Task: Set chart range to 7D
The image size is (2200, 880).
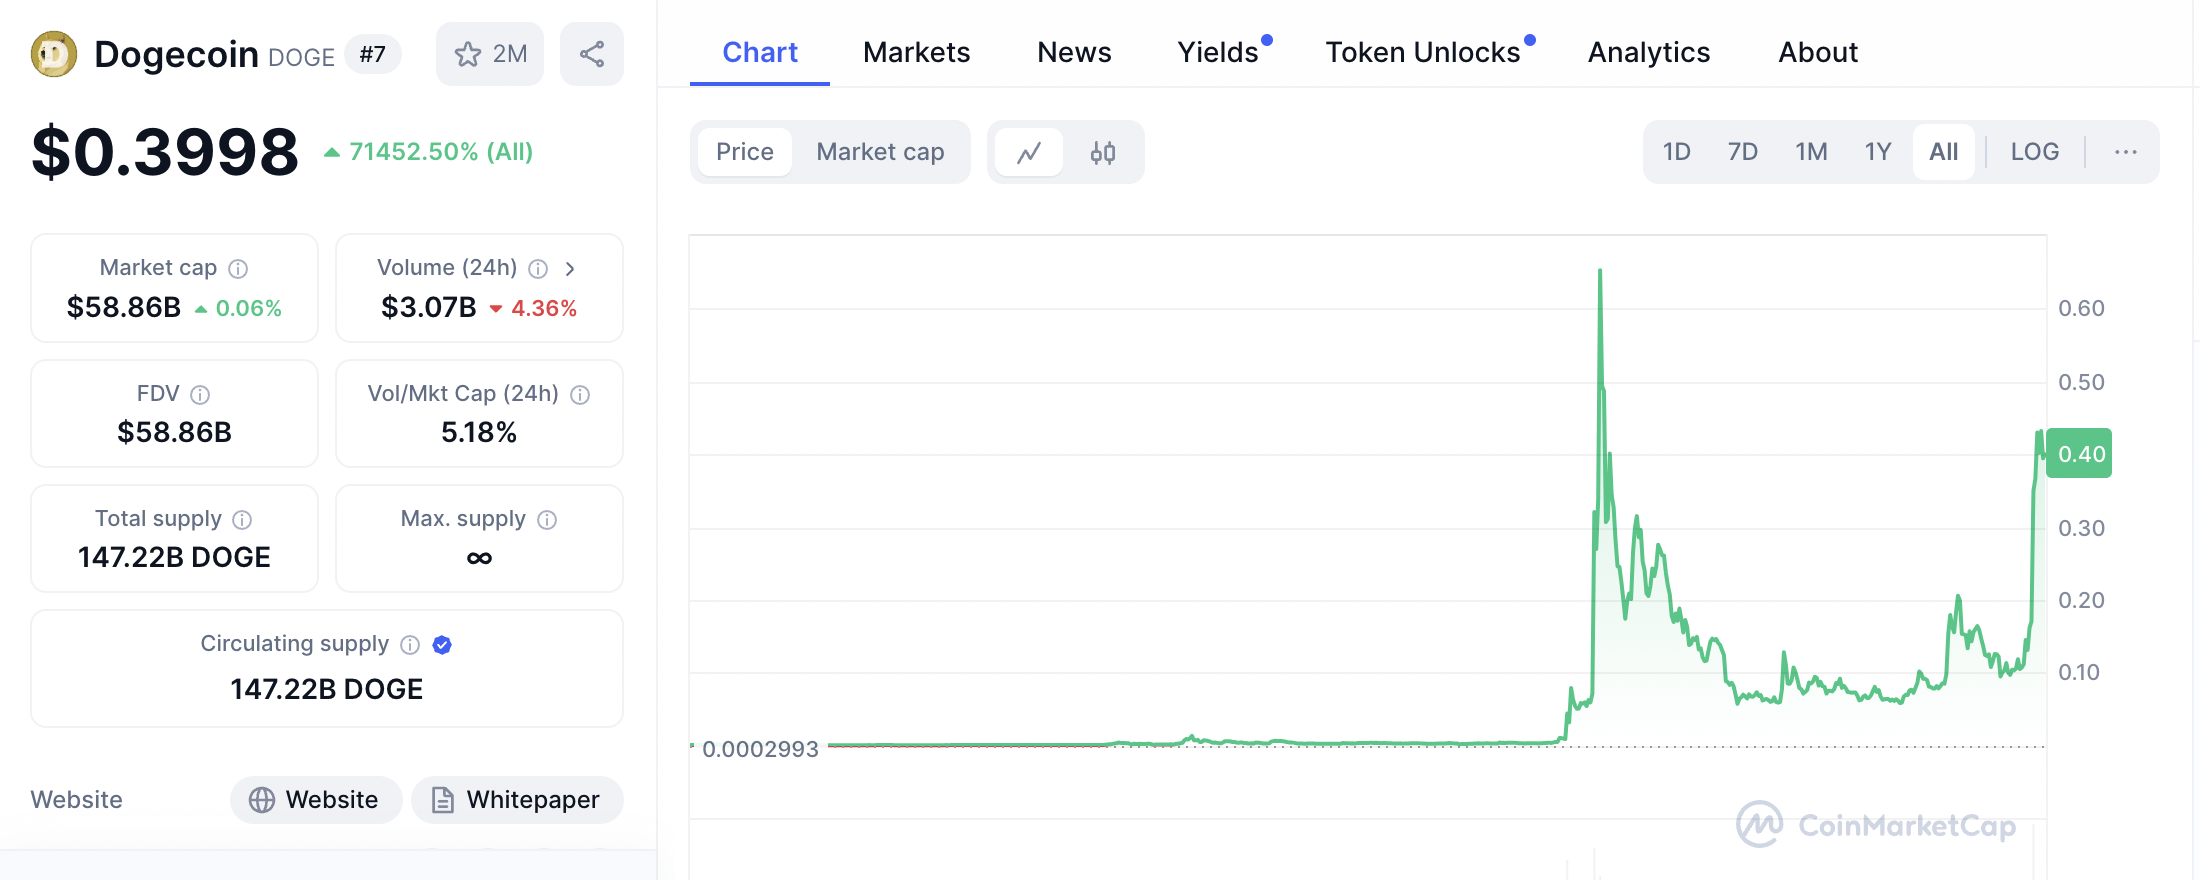Action: [x=1743, y=152]
